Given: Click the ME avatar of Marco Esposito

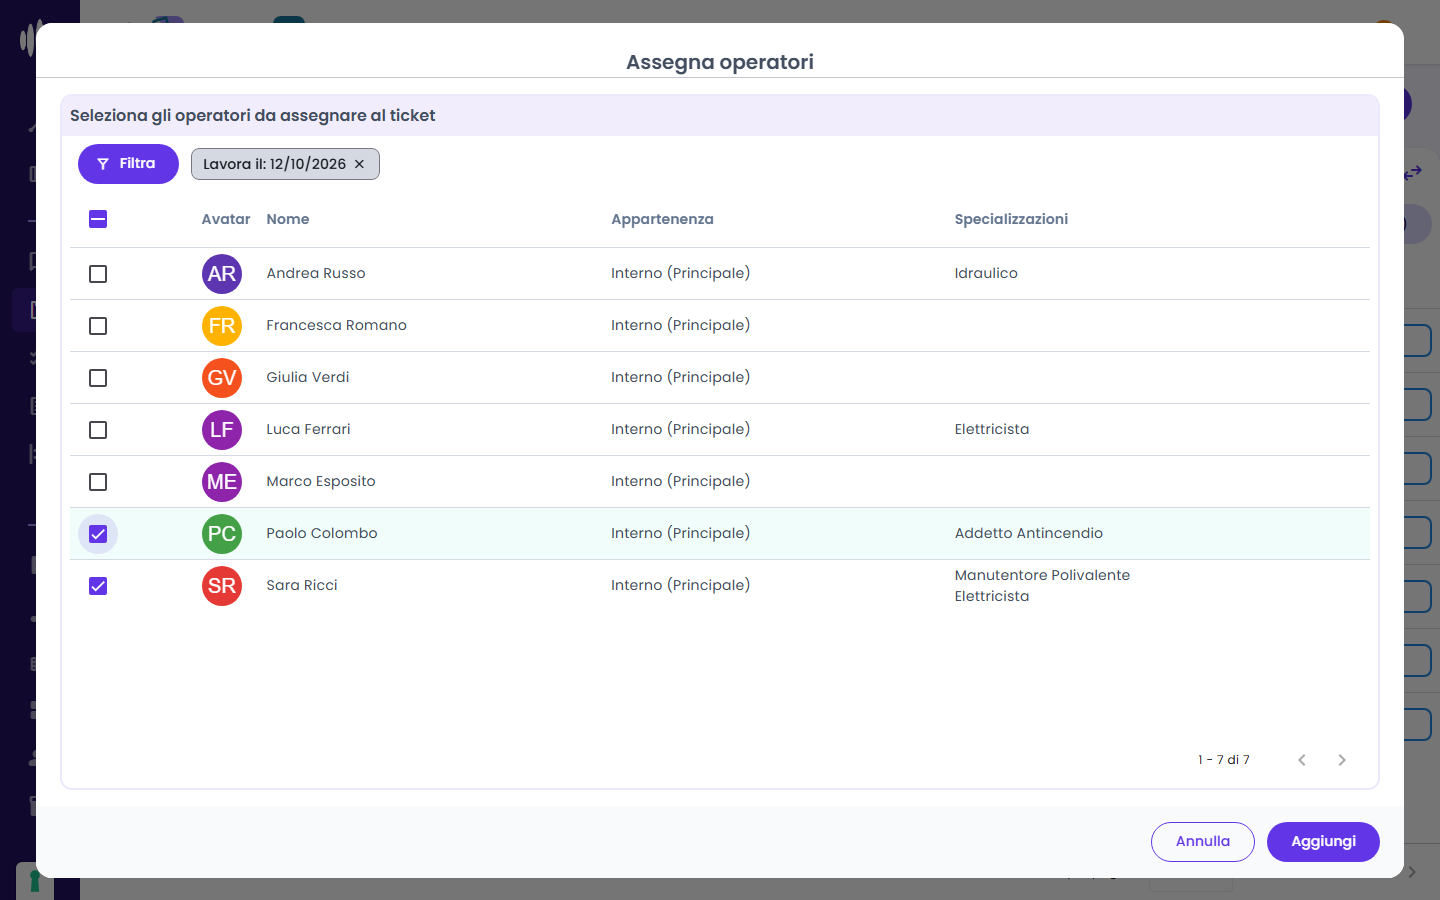Looking at the screenshot, I should point(222,482).
